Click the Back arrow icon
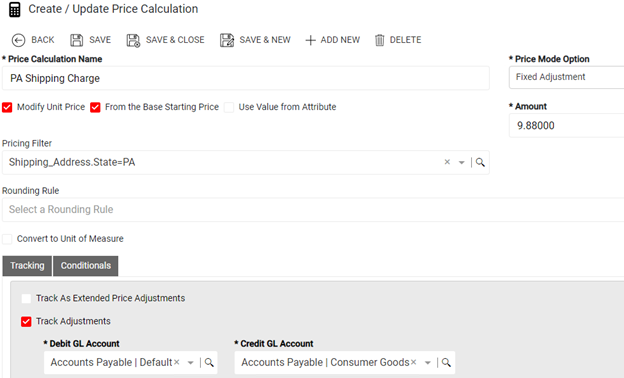Viewport: 624px width, 378px height. [x=18, y=40]
